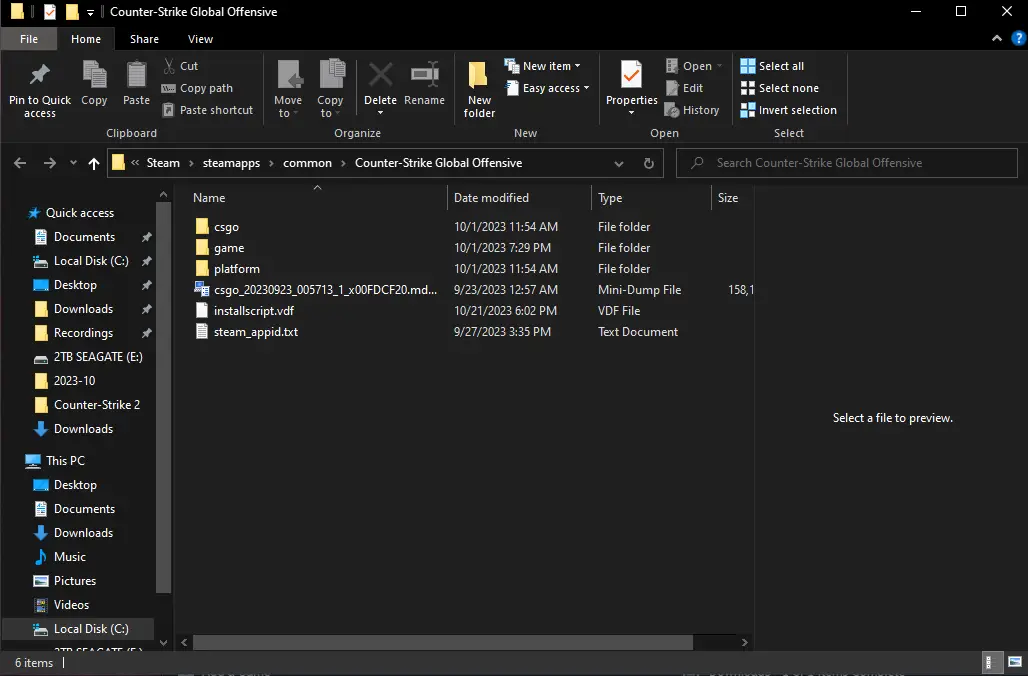Open pinned Documents in Quick access
Viewport: 1028px width, 676px height.
click(x=84, y=237)
